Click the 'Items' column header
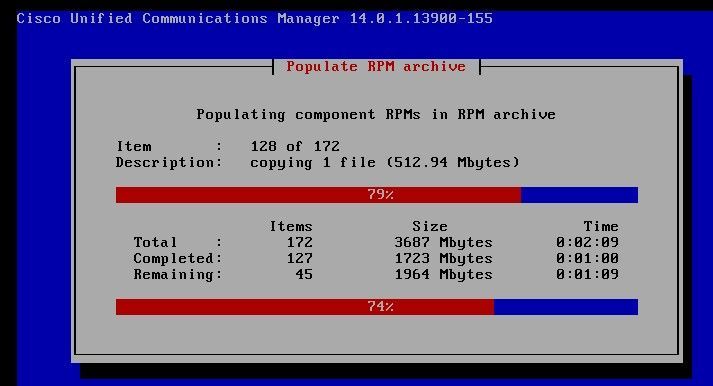This screenshot has width=713, height=386. [291, 226]
